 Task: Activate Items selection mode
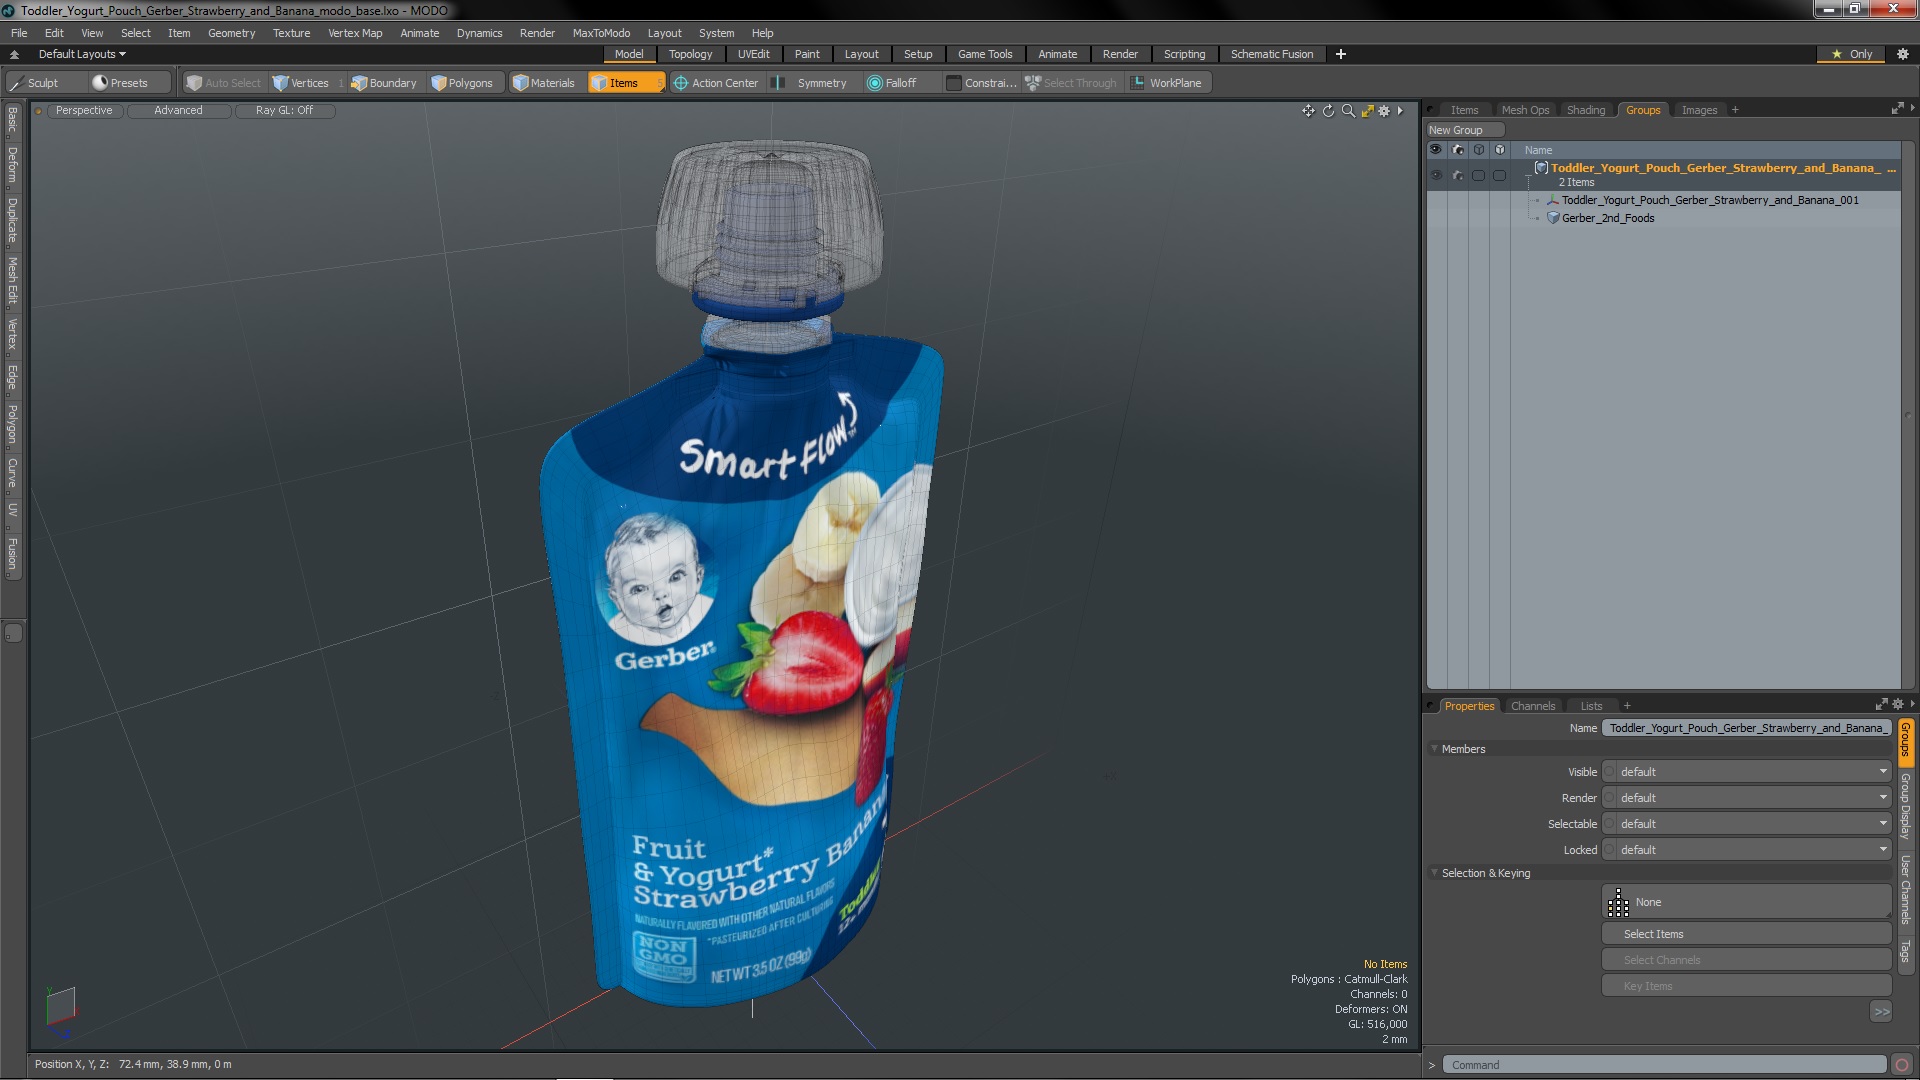click(625, 83)
